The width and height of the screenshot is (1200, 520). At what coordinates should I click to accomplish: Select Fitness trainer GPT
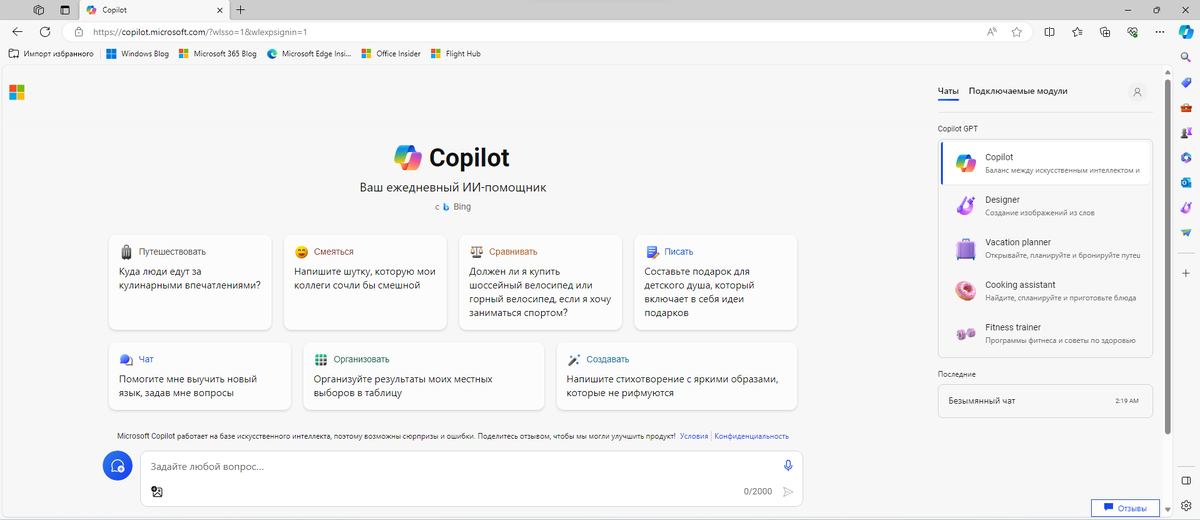tap(1046, 333)
